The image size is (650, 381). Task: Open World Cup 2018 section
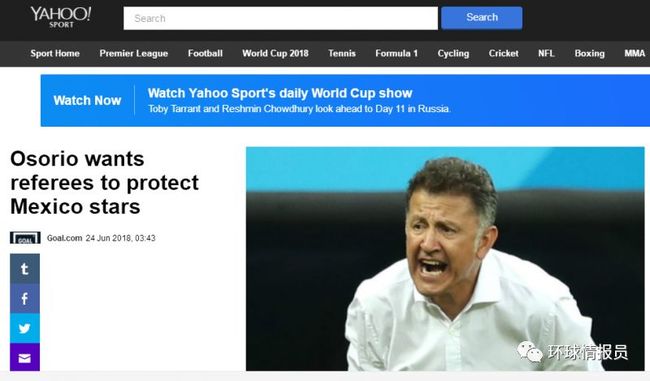pos(275,53)
